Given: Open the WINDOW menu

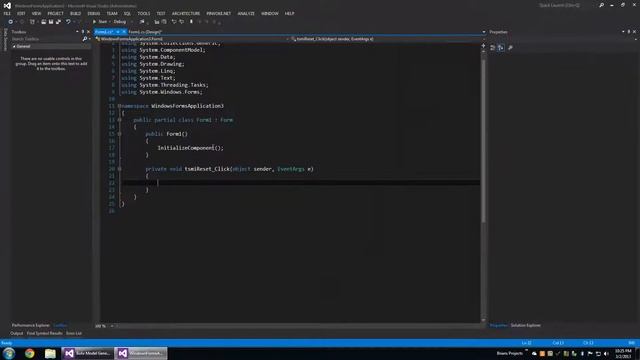Looking at the screenshot, I should click(x=270, y=13).
